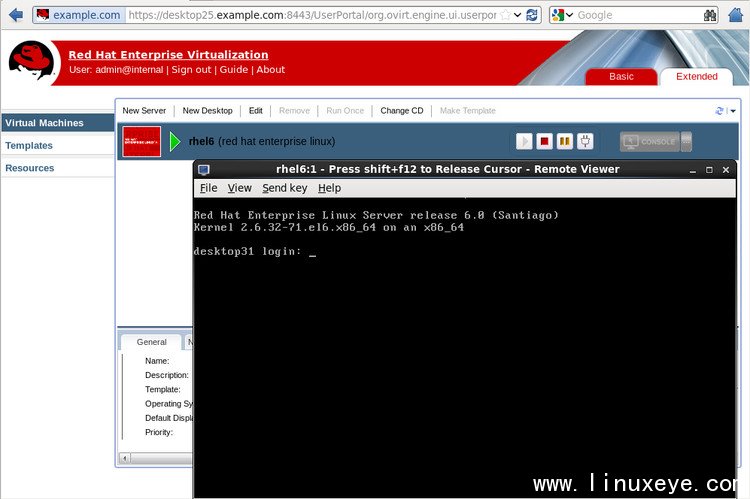Minimize the Remote Viewer window
This screenshot has width=750, height=499.
click(x=693, y=170)
